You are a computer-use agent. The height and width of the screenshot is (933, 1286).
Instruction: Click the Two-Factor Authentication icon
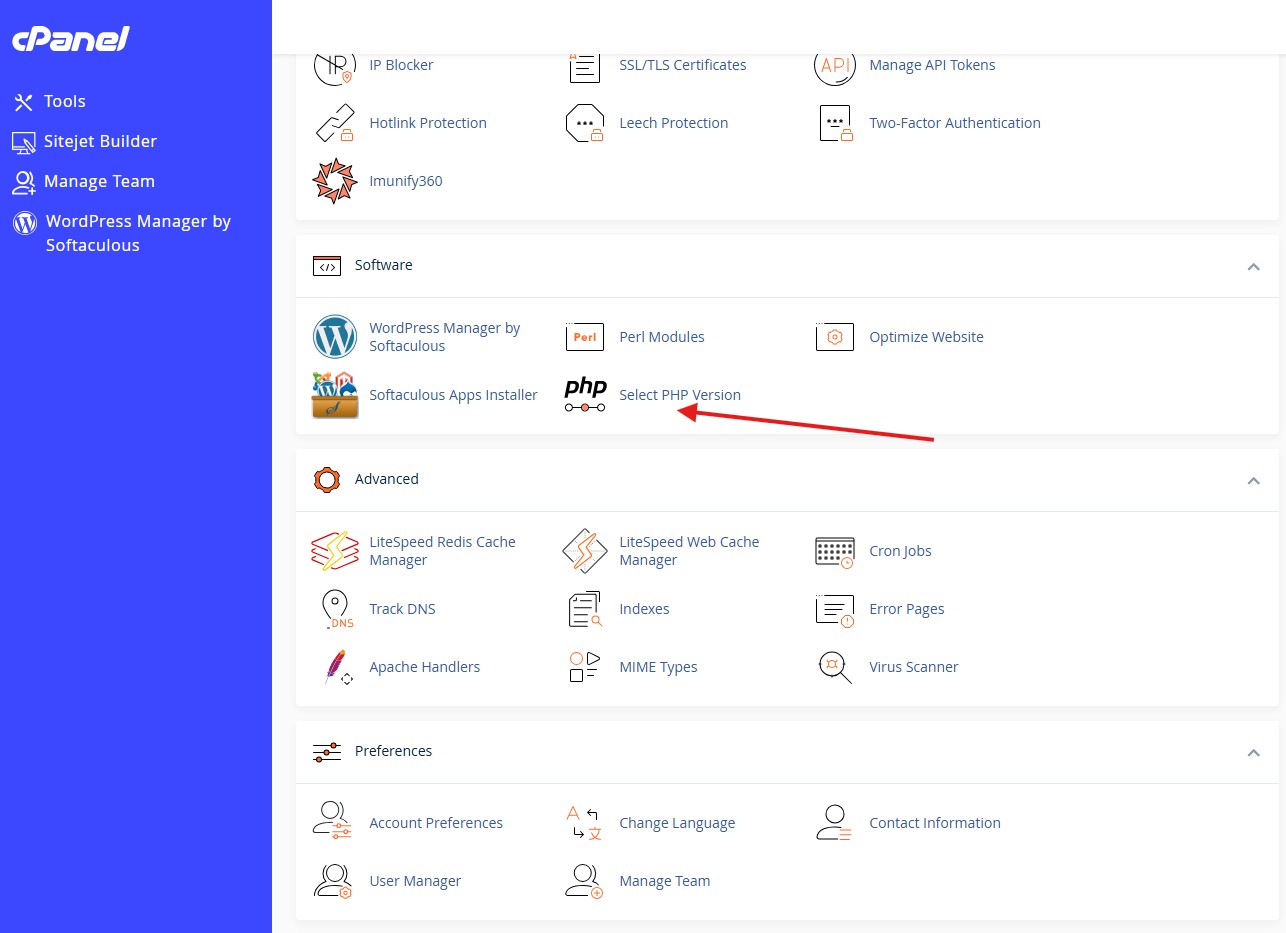click(x=834, y=123)
